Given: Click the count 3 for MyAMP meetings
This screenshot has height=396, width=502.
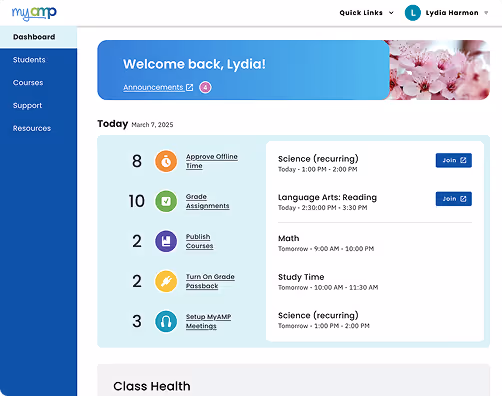Looking at the screenshot, I should [137, 321].
